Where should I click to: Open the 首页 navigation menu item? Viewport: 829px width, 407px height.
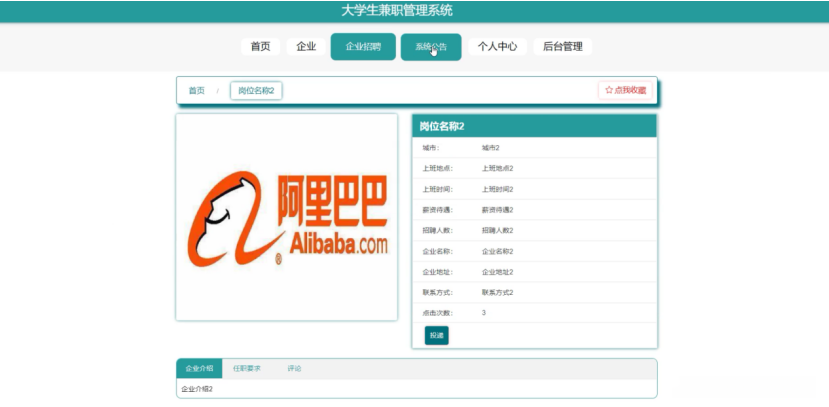click(260, 47)
